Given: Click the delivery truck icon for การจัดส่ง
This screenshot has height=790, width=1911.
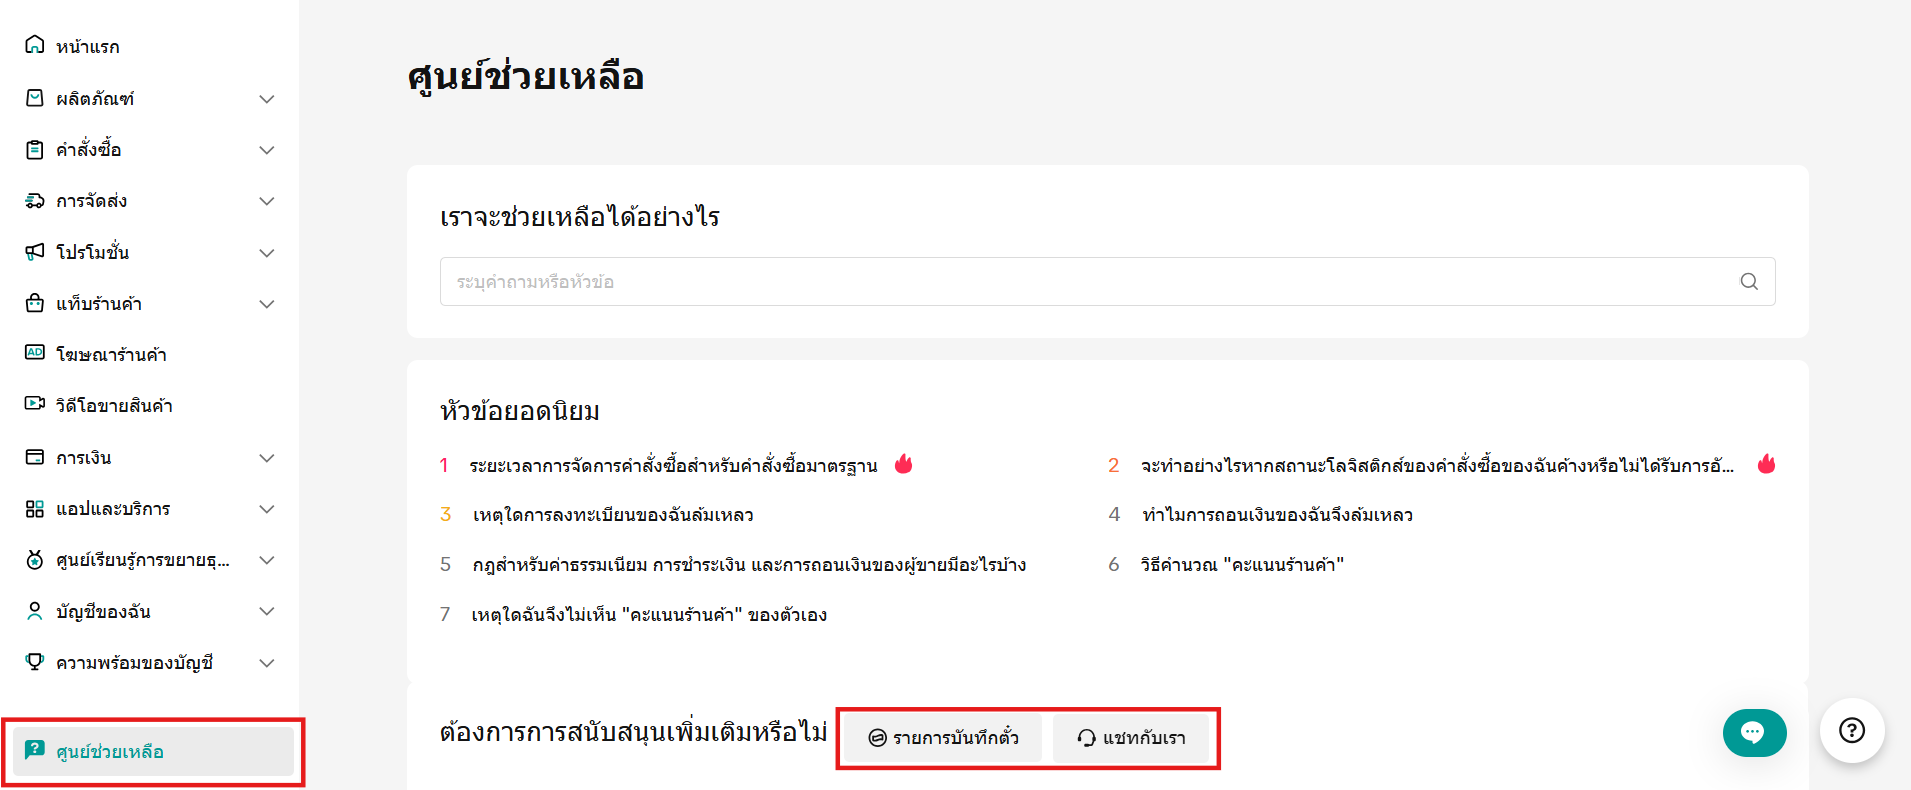Looking at the screenshot, I should pyautogui.click(x=35, y=200).
